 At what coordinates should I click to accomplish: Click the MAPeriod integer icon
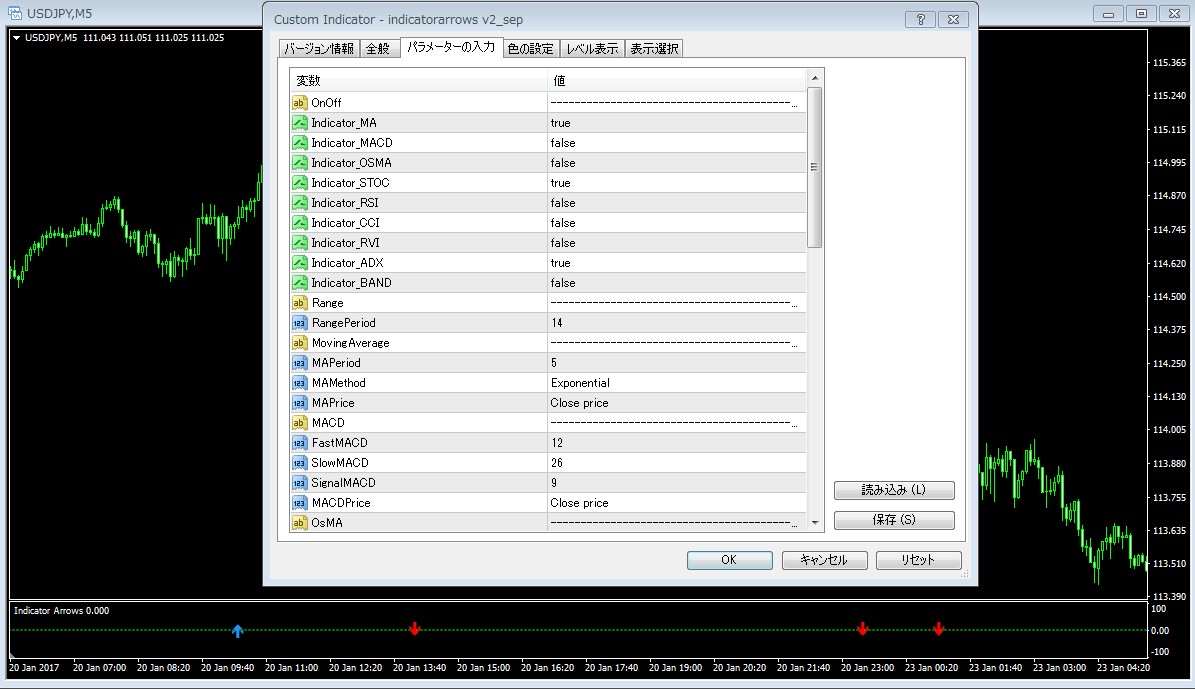click(300, 363)
